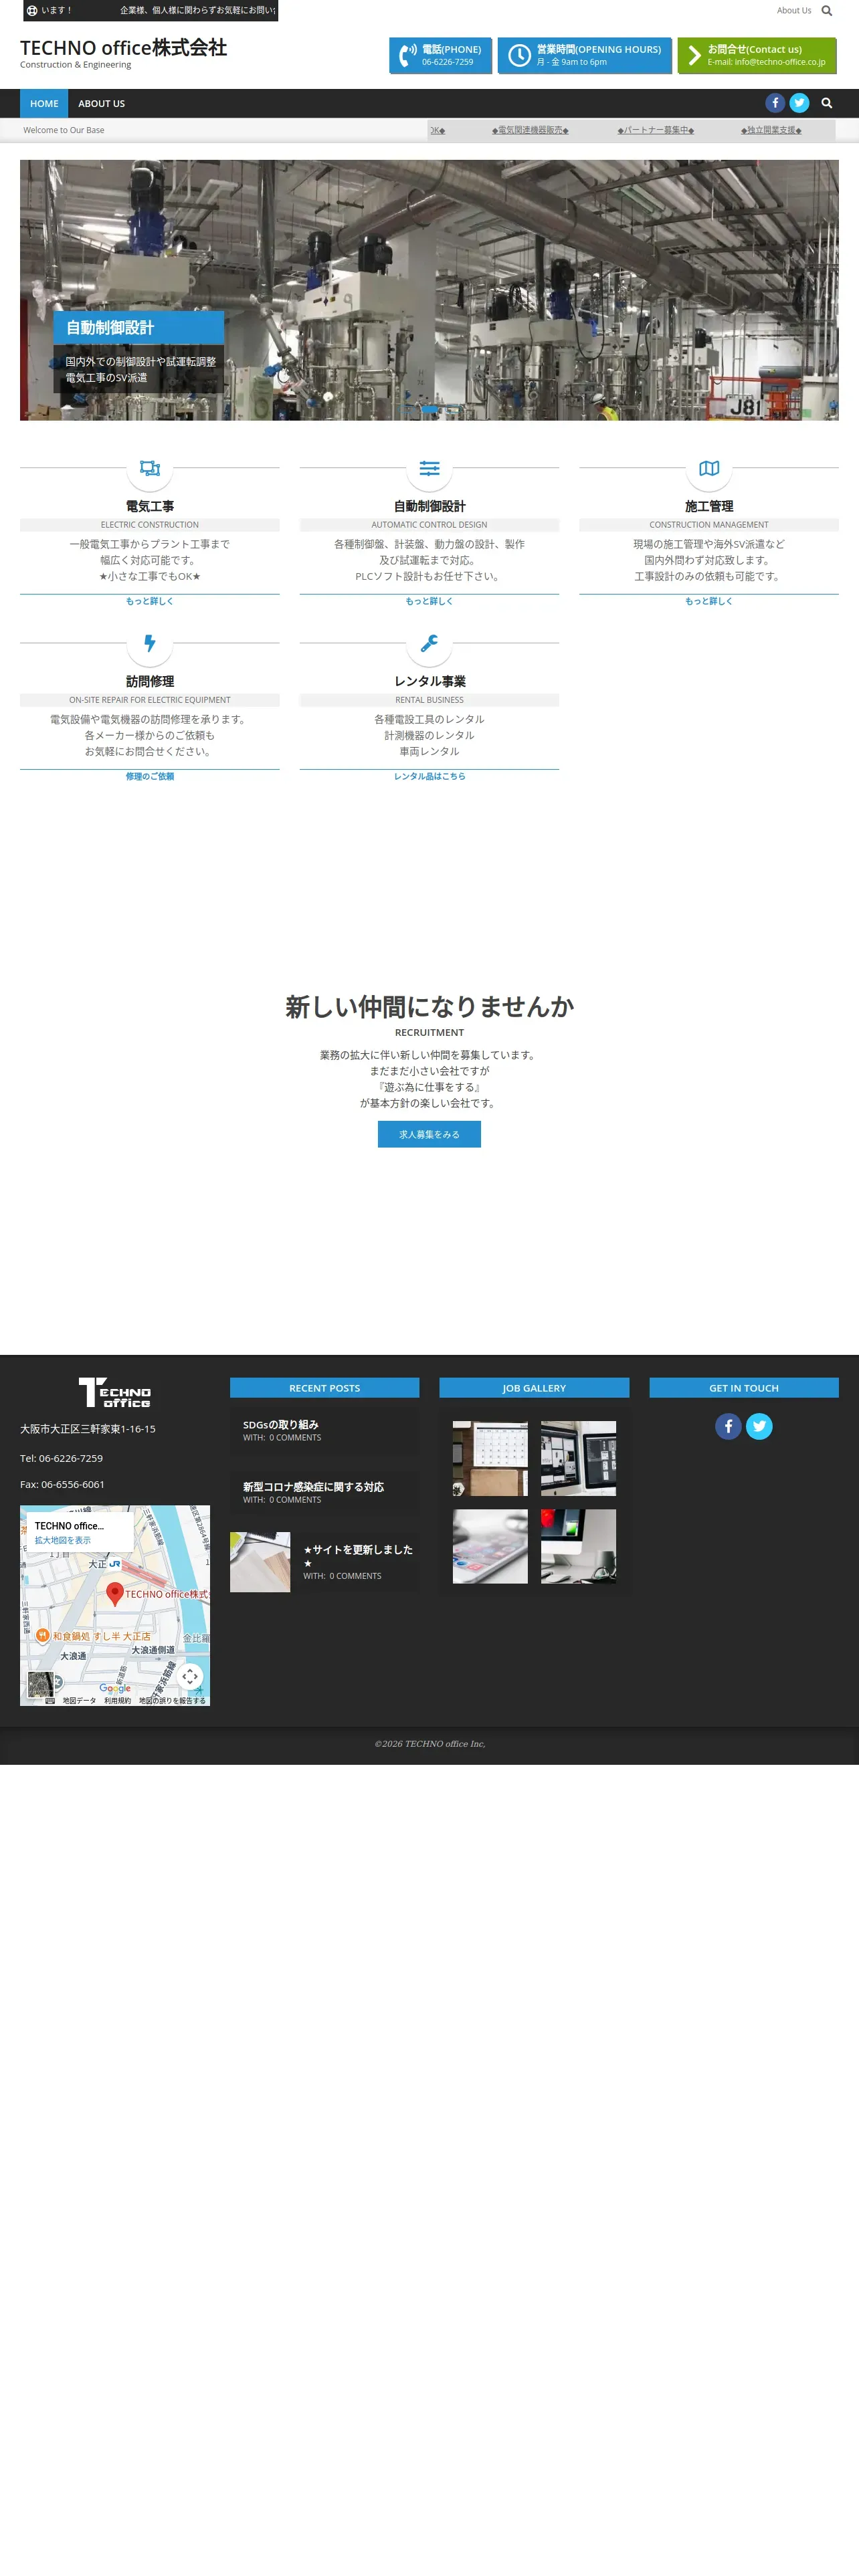Open the ★サイトを更新しました★ post title
Screen dimensions: 859x2576
[x=358, y=1556]
